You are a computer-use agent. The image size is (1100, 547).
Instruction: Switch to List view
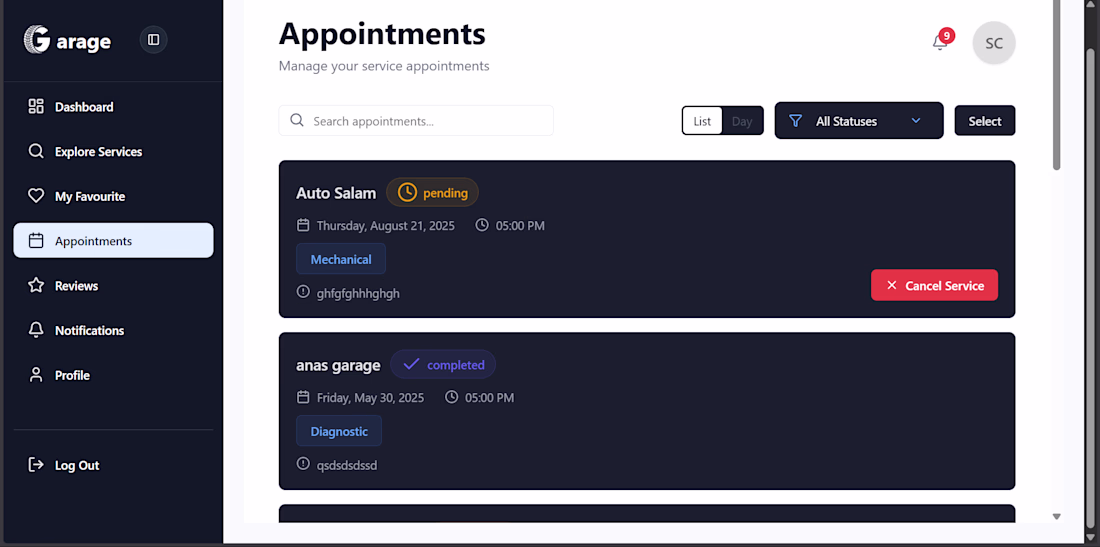click(x=702, y=121)
